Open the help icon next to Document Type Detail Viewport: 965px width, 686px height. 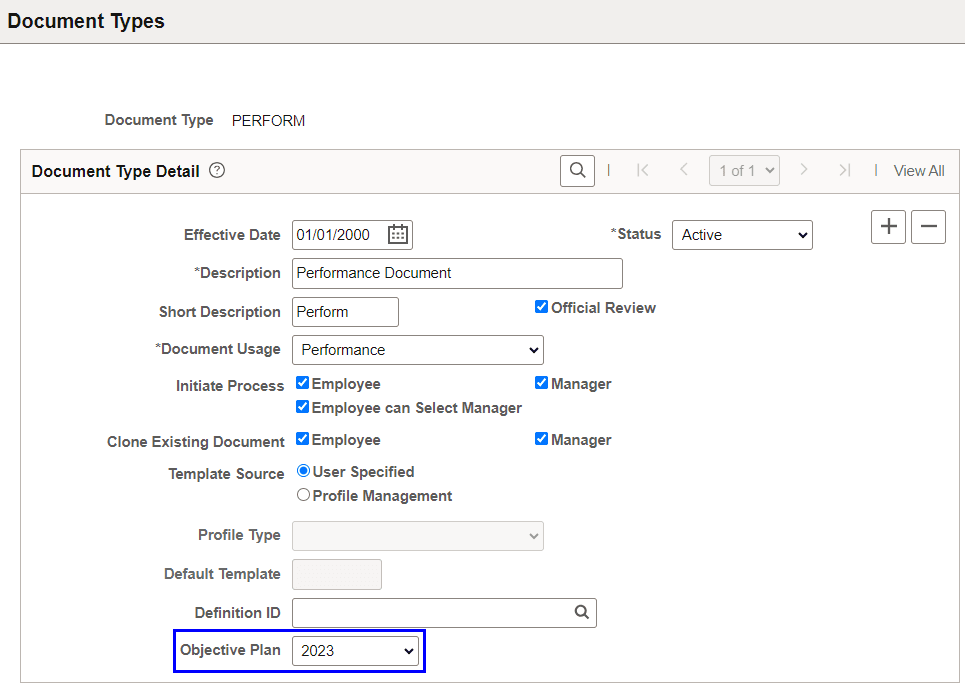pos(217,170)
